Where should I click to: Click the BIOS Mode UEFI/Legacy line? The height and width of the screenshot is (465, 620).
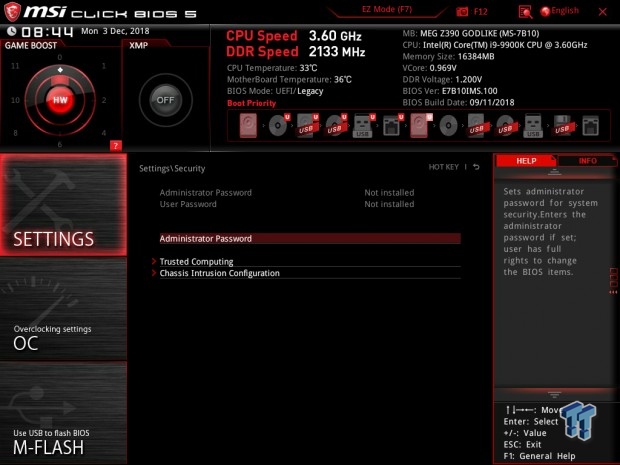(275, 91)
